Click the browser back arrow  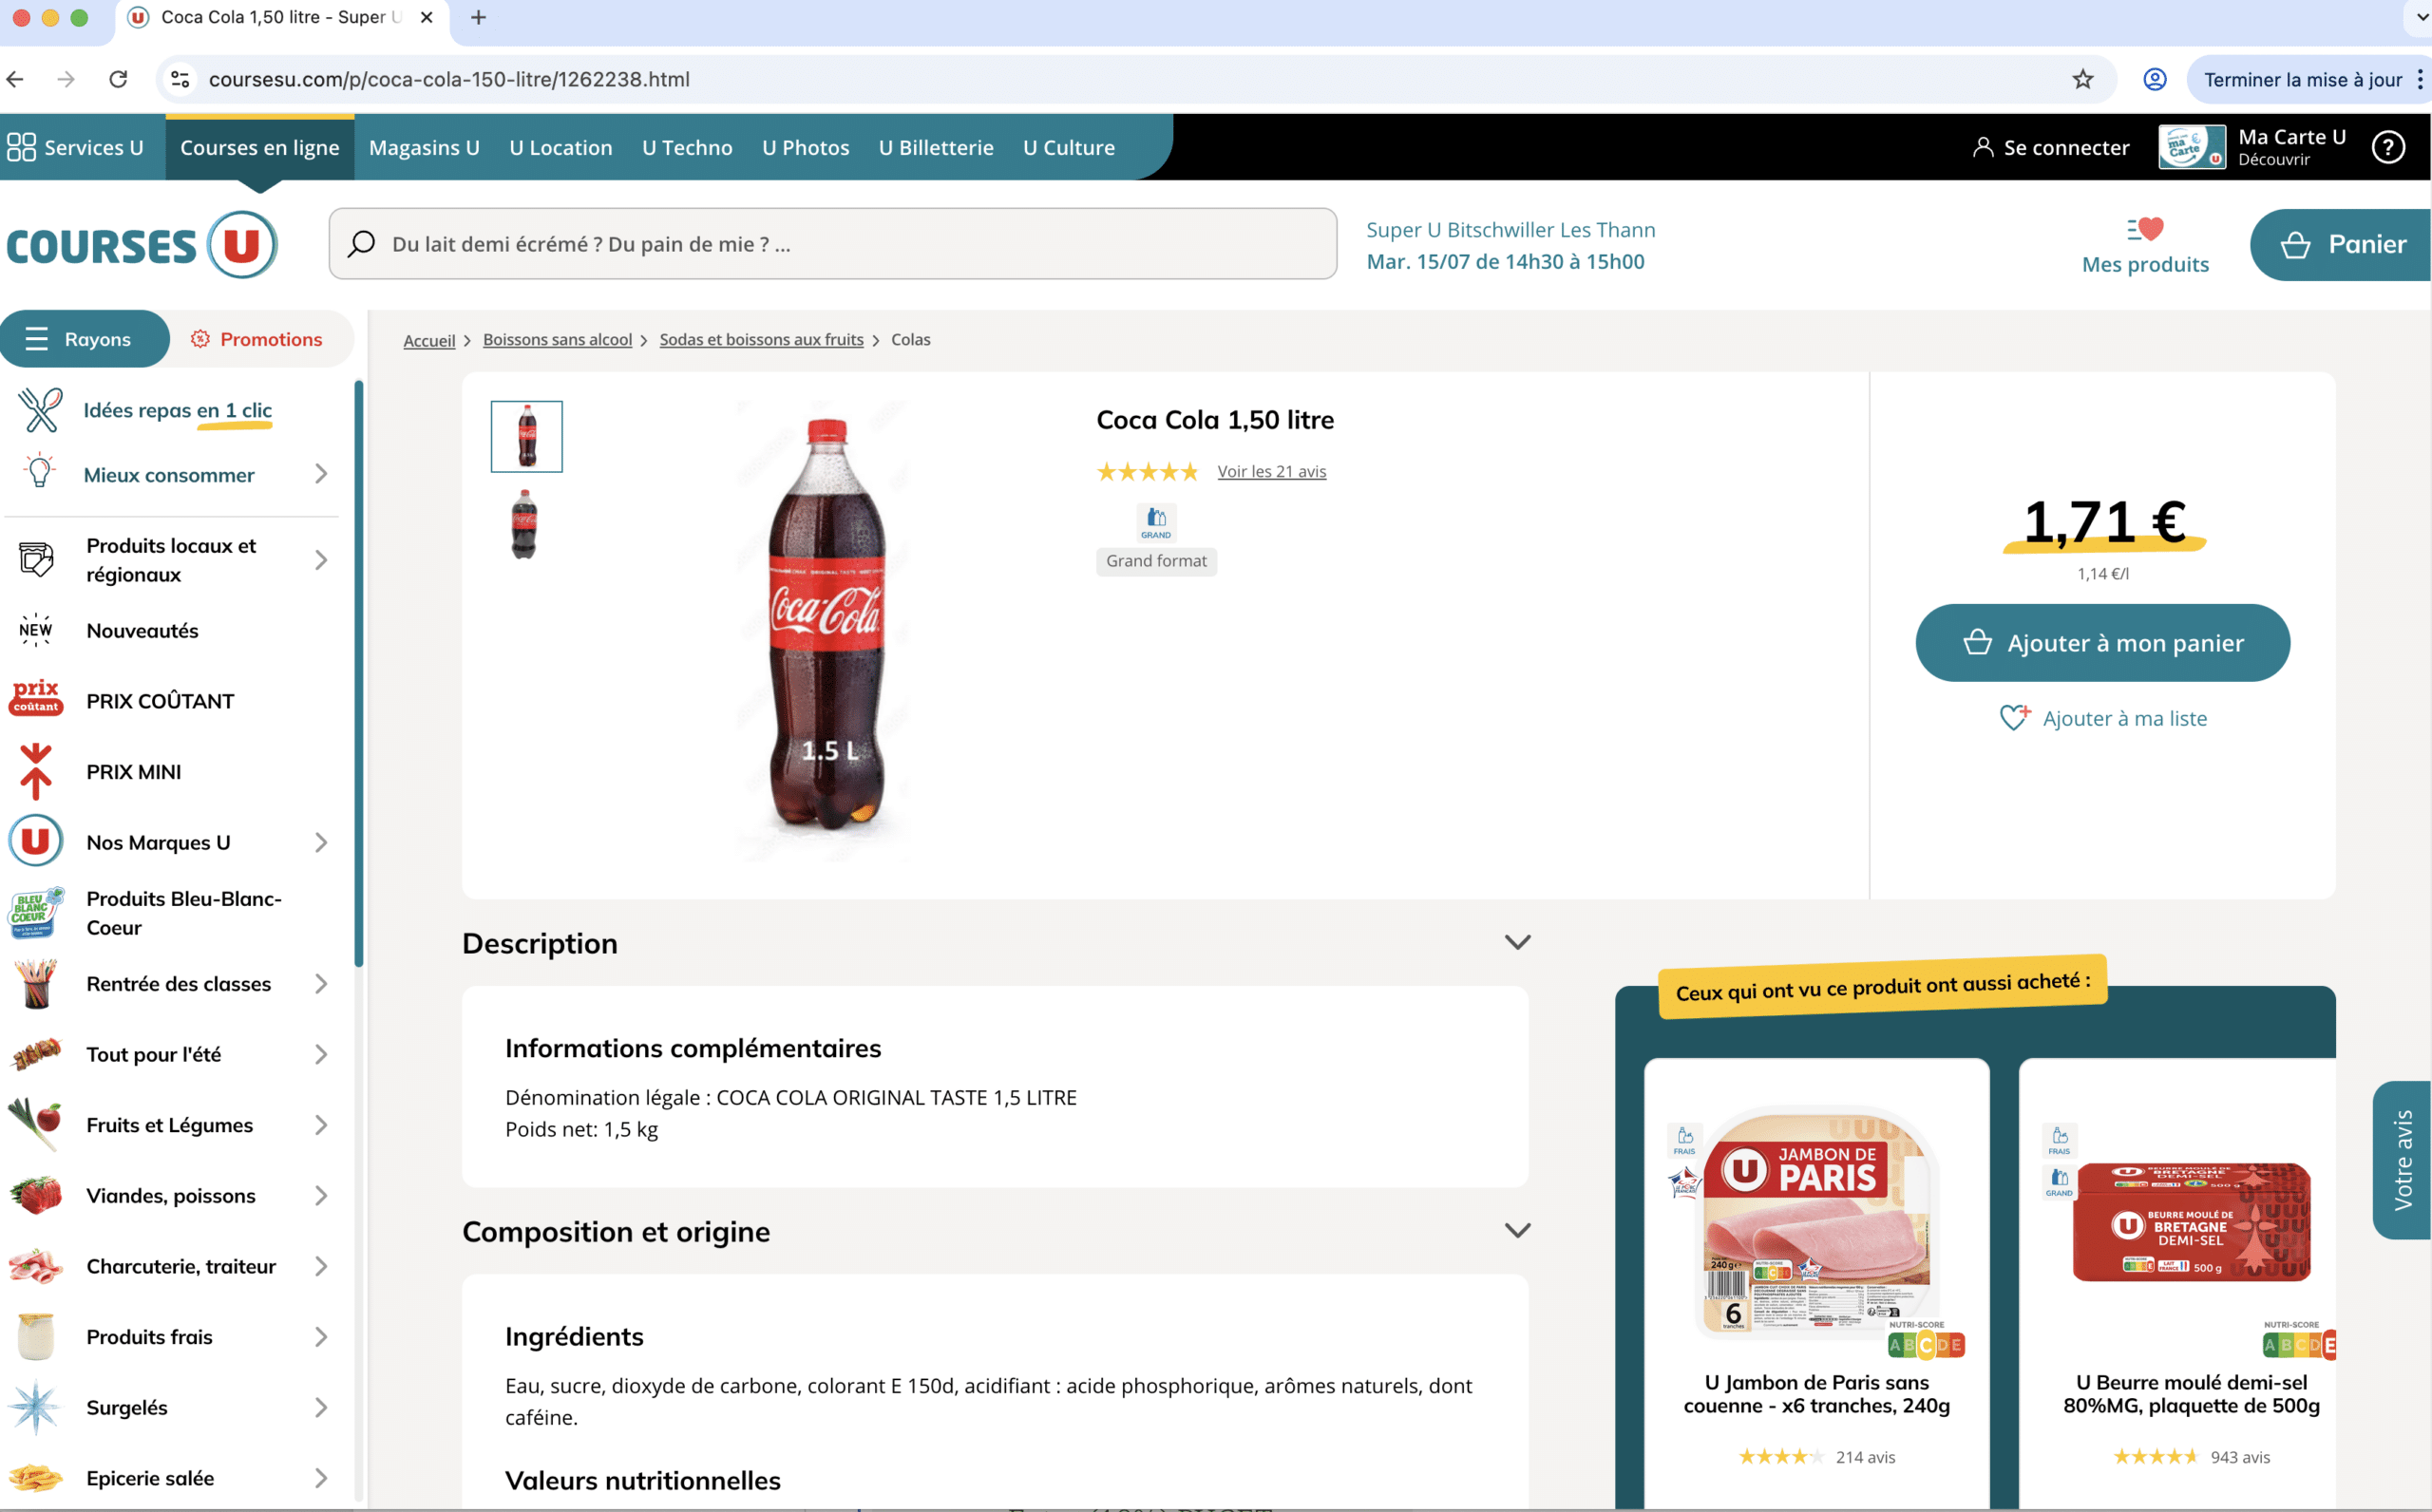[15, 79]
